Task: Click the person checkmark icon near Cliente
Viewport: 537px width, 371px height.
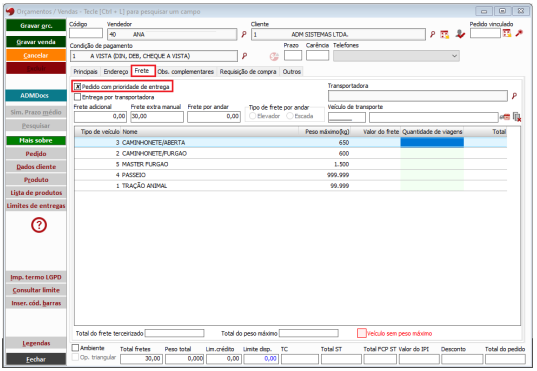Action: pyautogui.click(x=460, y=34)
